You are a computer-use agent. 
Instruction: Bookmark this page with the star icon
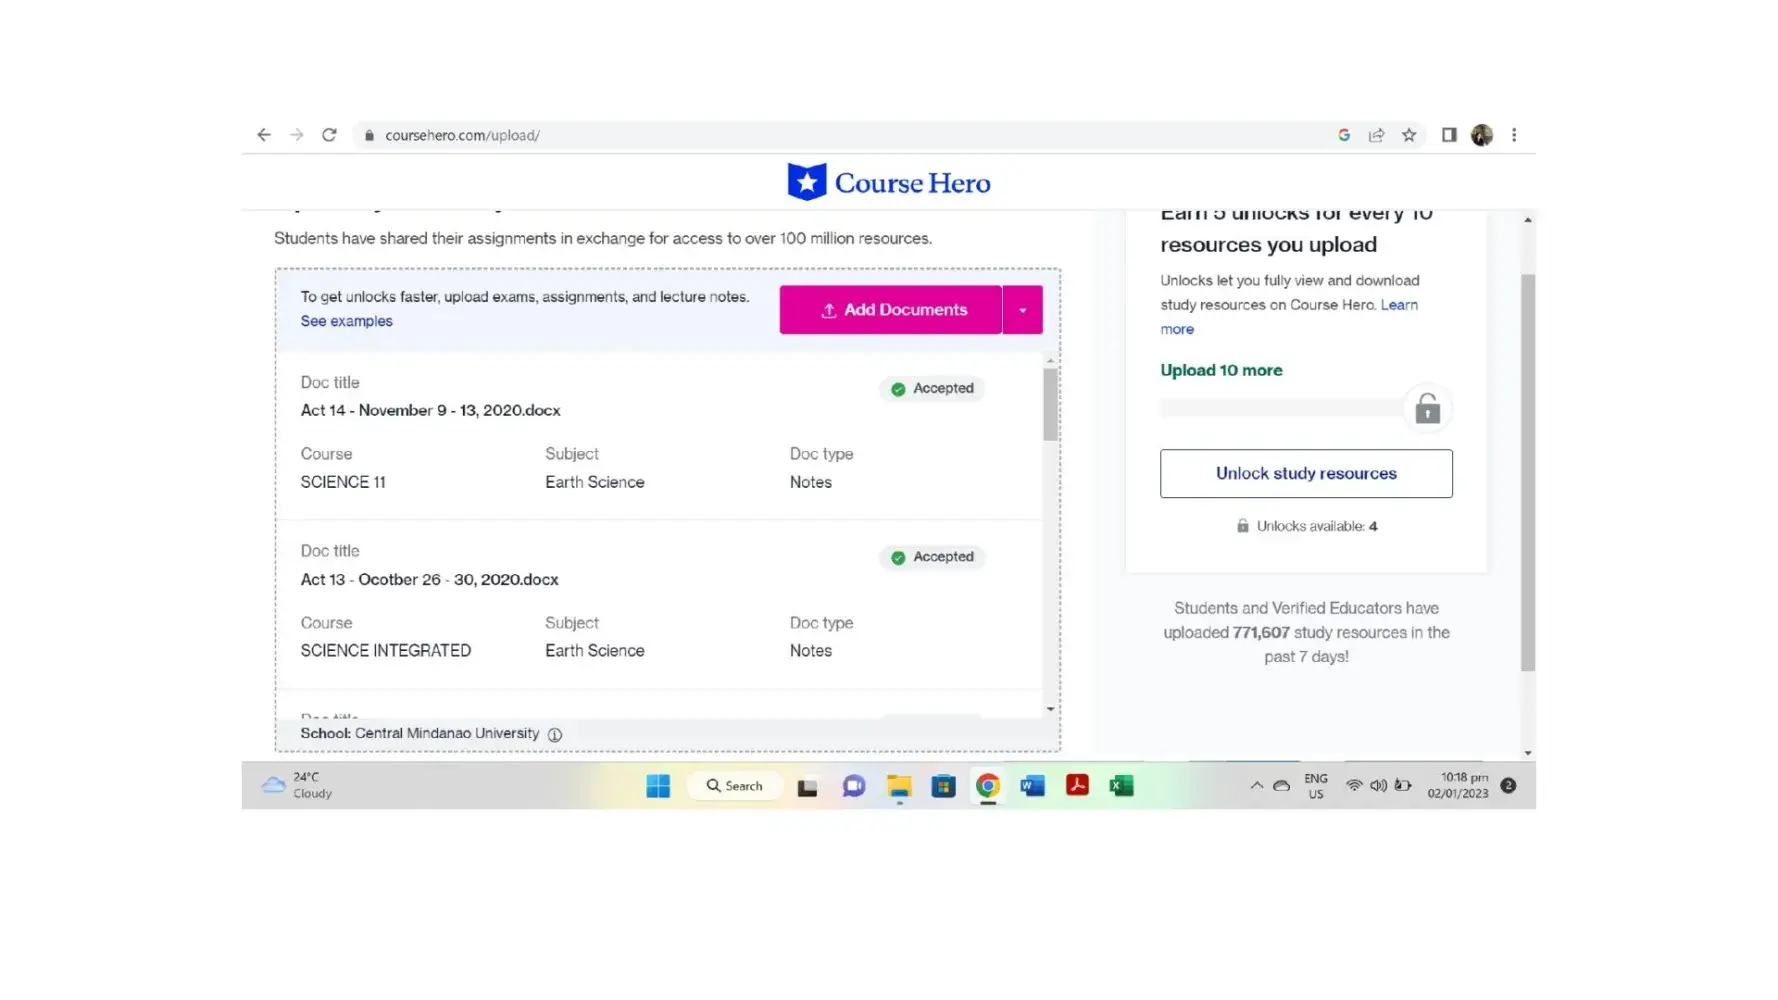[x=1409, y=135]
